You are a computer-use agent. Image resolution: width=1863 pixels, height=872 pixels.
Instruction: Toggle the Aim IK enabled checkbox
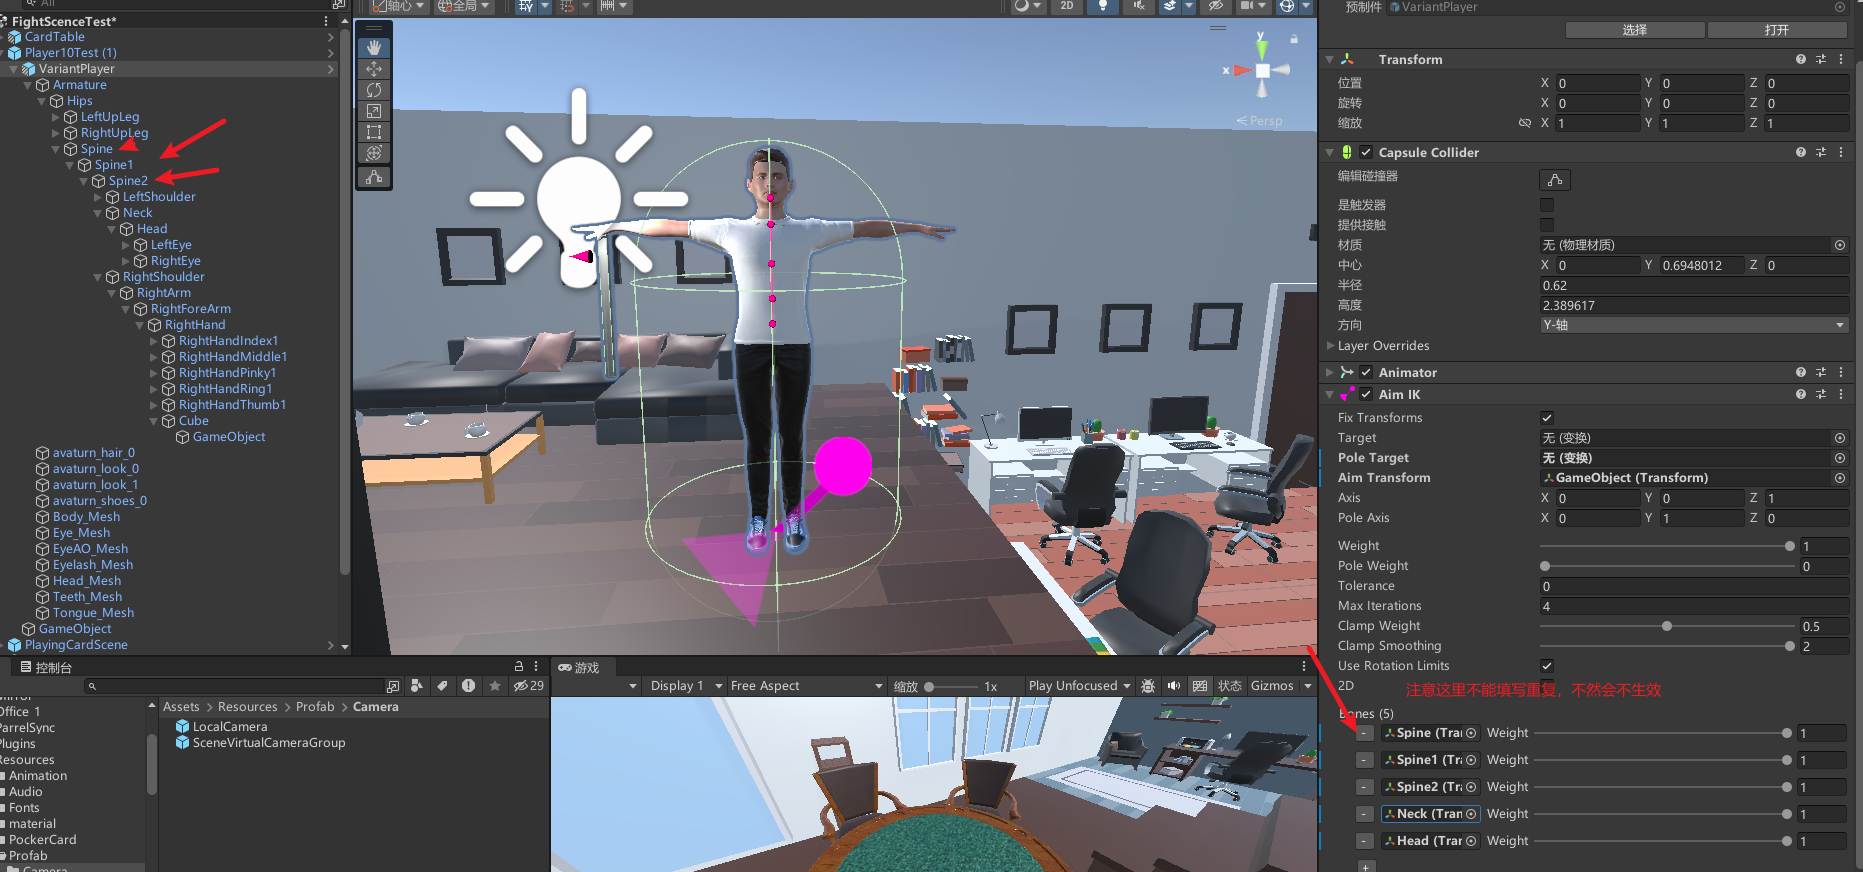tap(1366, 394)
